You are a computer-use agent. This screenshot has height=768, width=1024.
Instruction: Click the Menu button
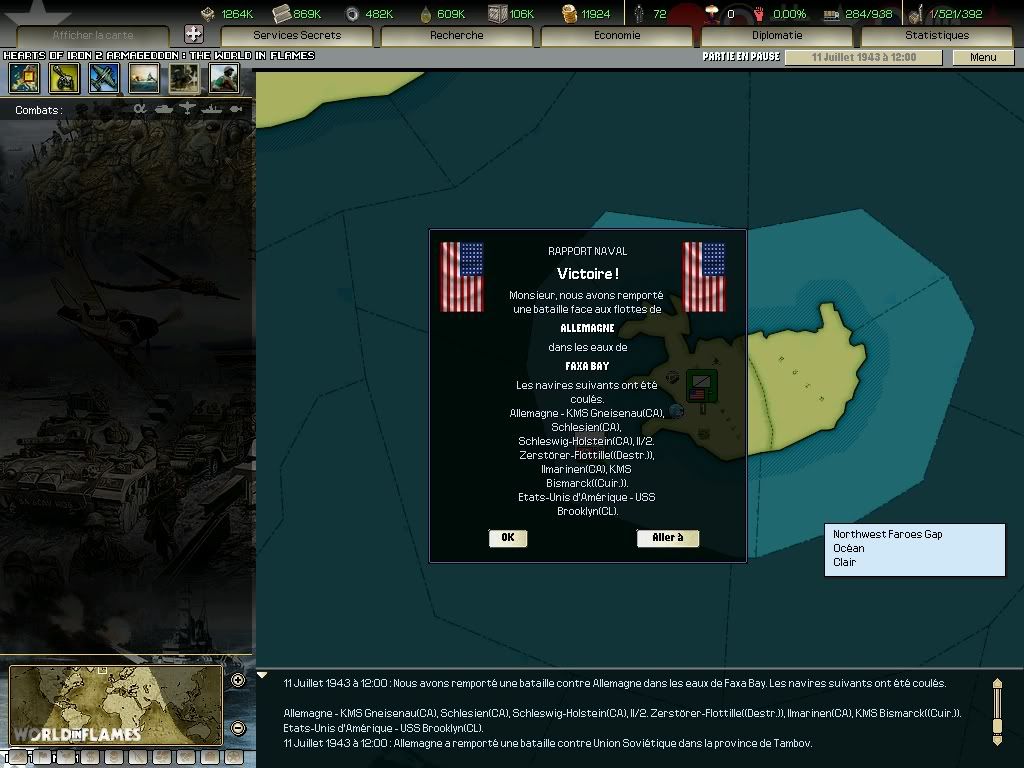(983, 57)
